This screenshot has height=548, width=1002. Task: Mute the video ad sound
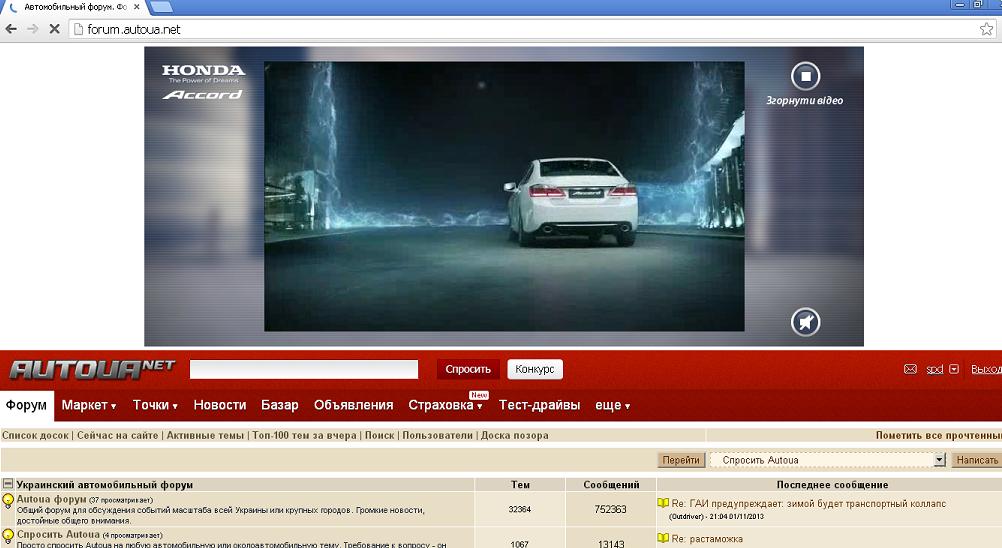805,321
